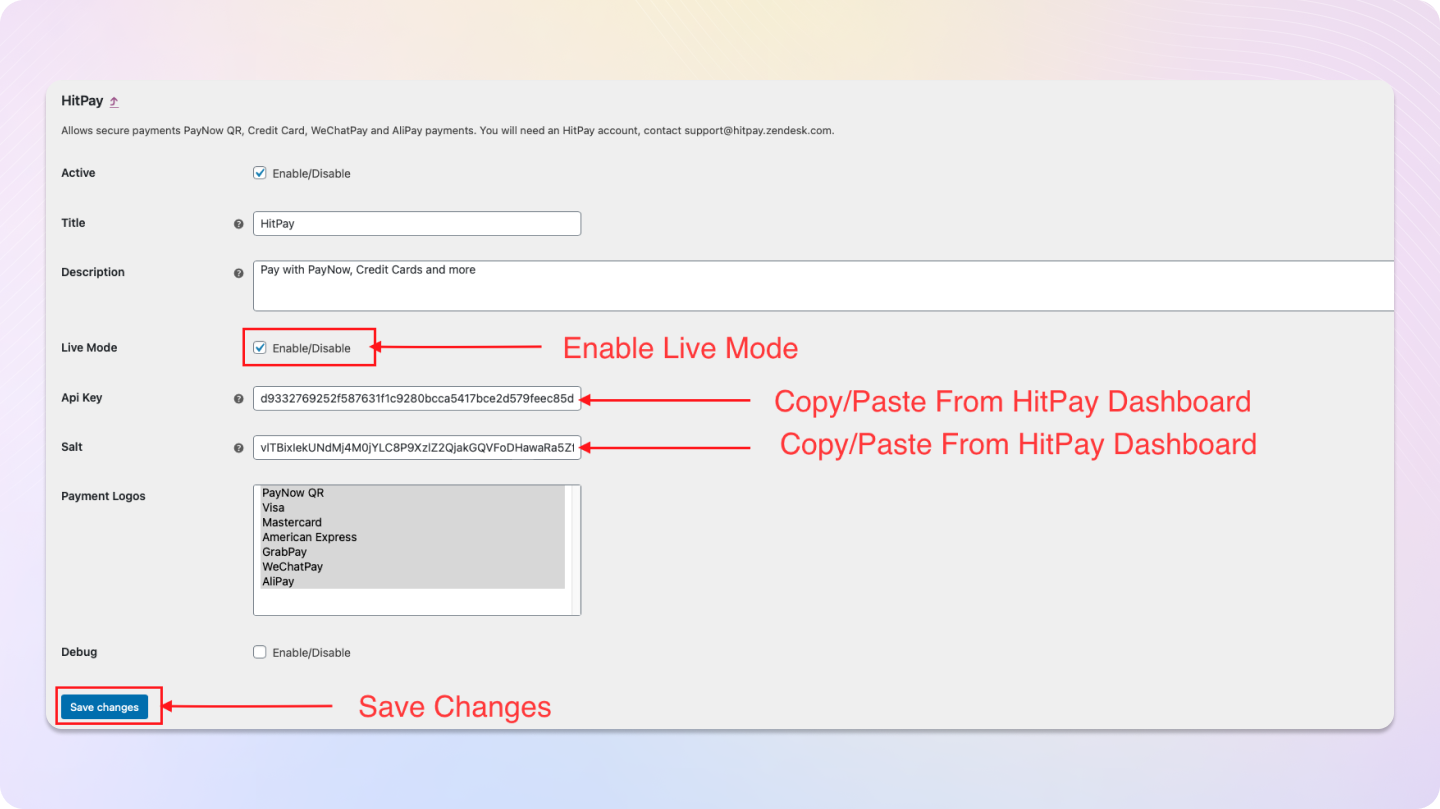Click the Api Key input field
This screenshot has width=1440, height=809.
click(x=417, y=398)
